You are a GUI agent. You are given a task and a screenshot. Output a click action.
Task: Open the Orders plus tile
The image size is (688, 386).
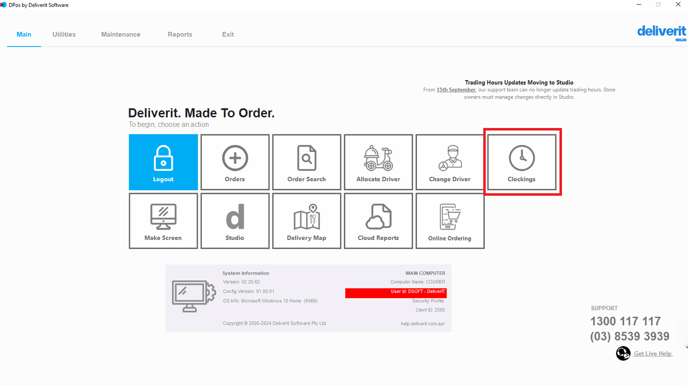[235, 162]
